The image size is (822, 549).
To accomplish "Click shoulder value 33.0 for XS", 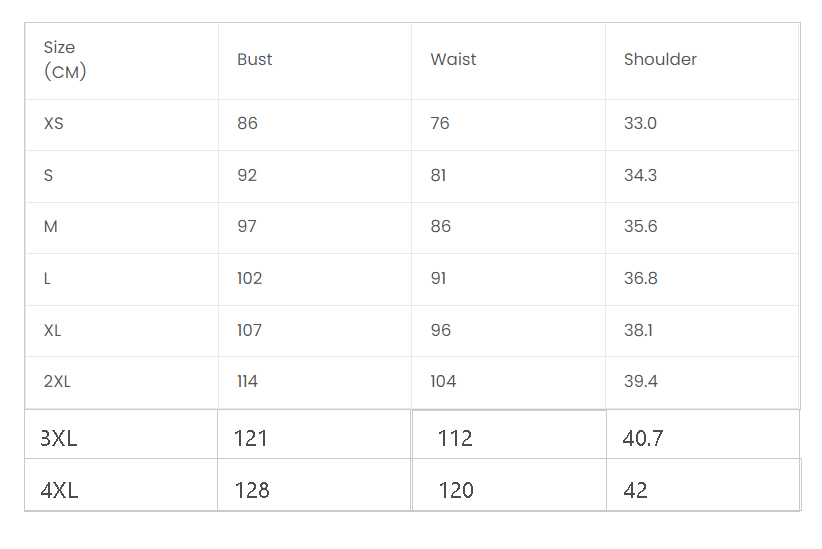I will click(640, 124).
